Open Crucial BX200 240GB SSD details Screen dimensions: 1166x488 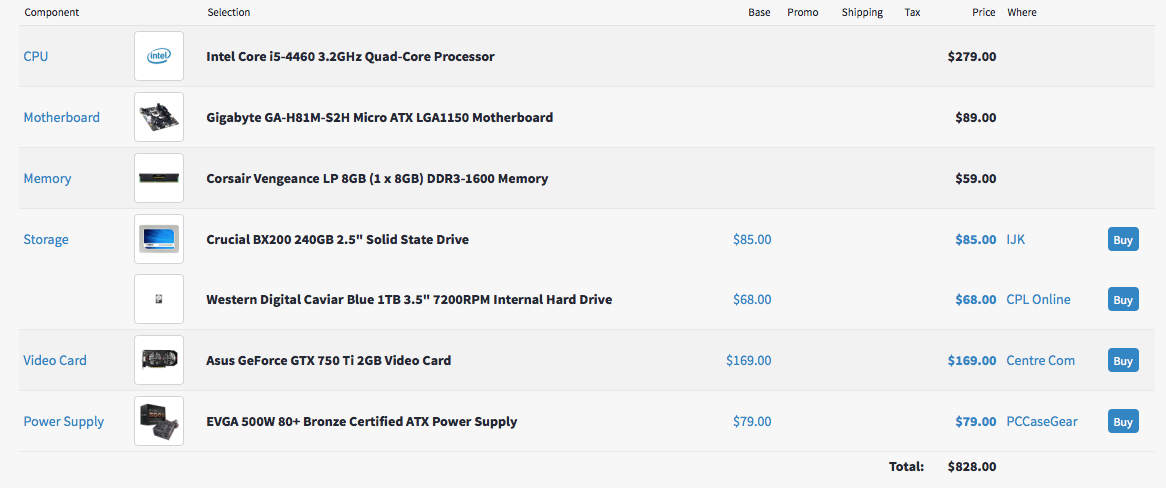coord(338,240)
